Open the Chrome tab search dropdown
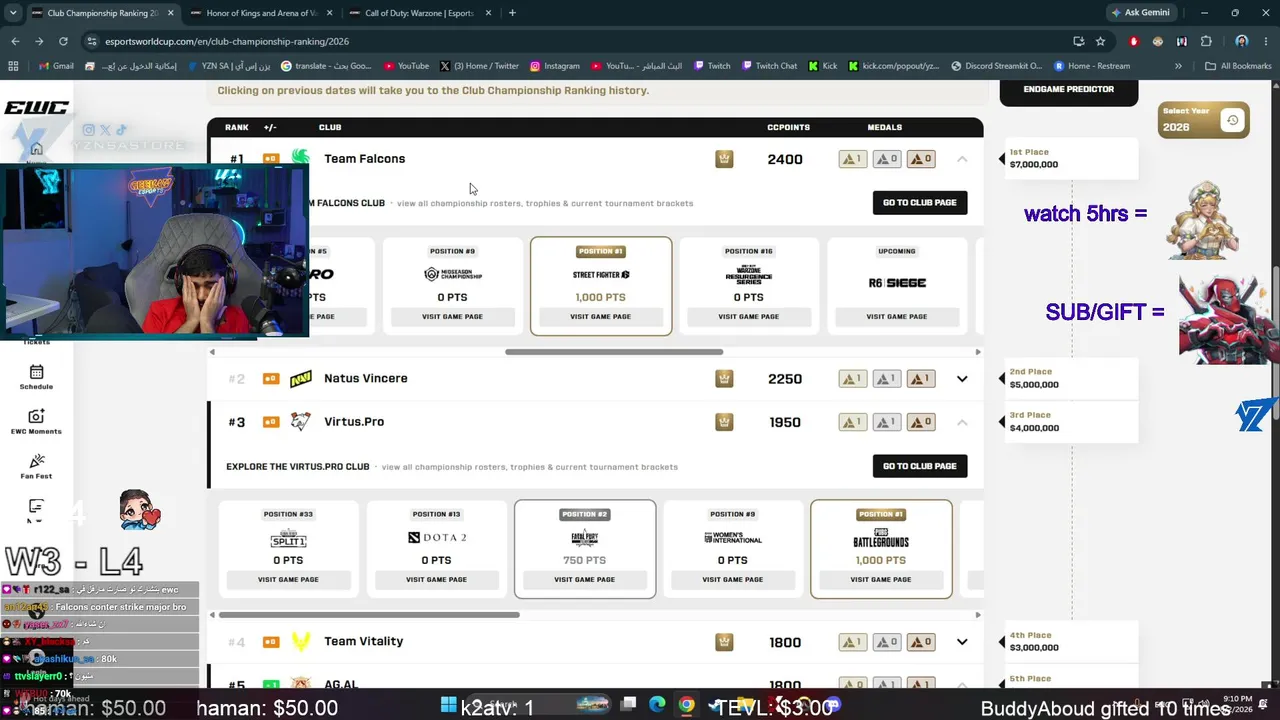 [x=13, y=13]
